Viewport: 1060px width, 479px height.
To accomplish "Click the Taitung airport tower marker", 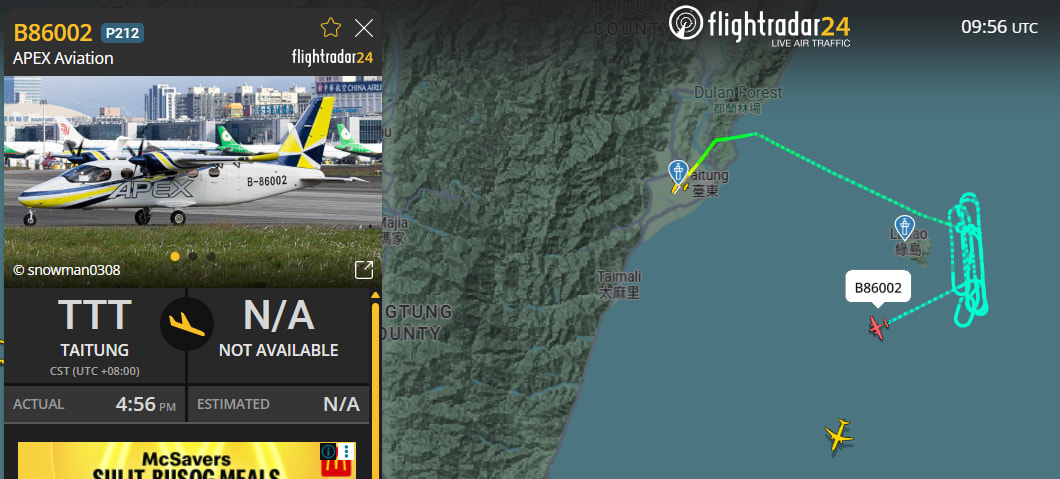I will pyautogui.click(x=678, y=174).
